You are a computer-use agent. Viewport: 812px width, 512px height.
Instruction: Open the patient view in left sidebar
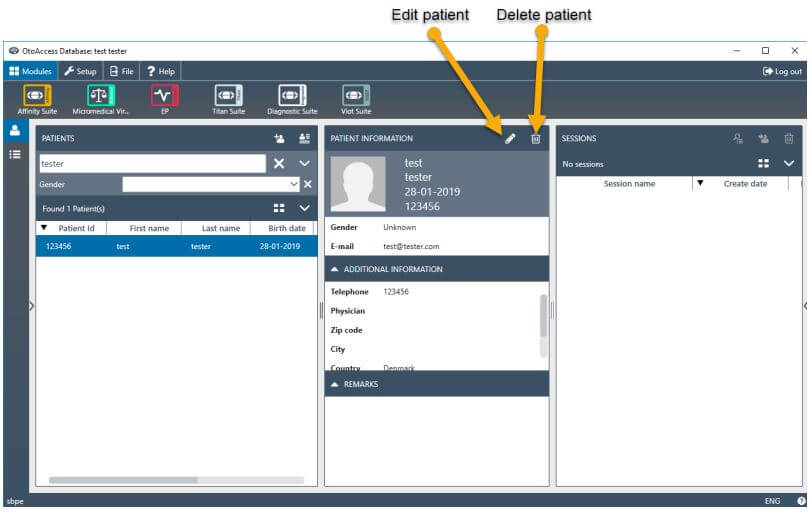[x=15, y=130]
